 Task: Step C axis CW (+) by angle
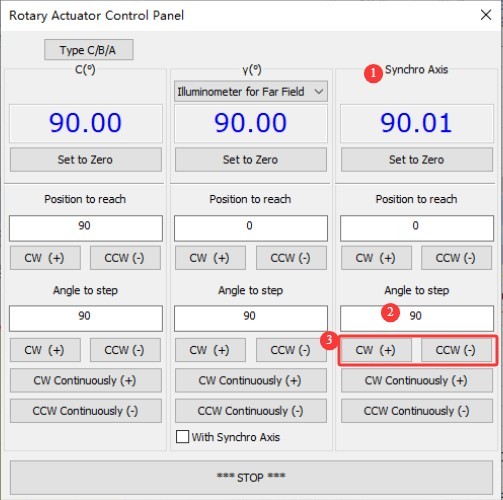click(x=45, y=350)
